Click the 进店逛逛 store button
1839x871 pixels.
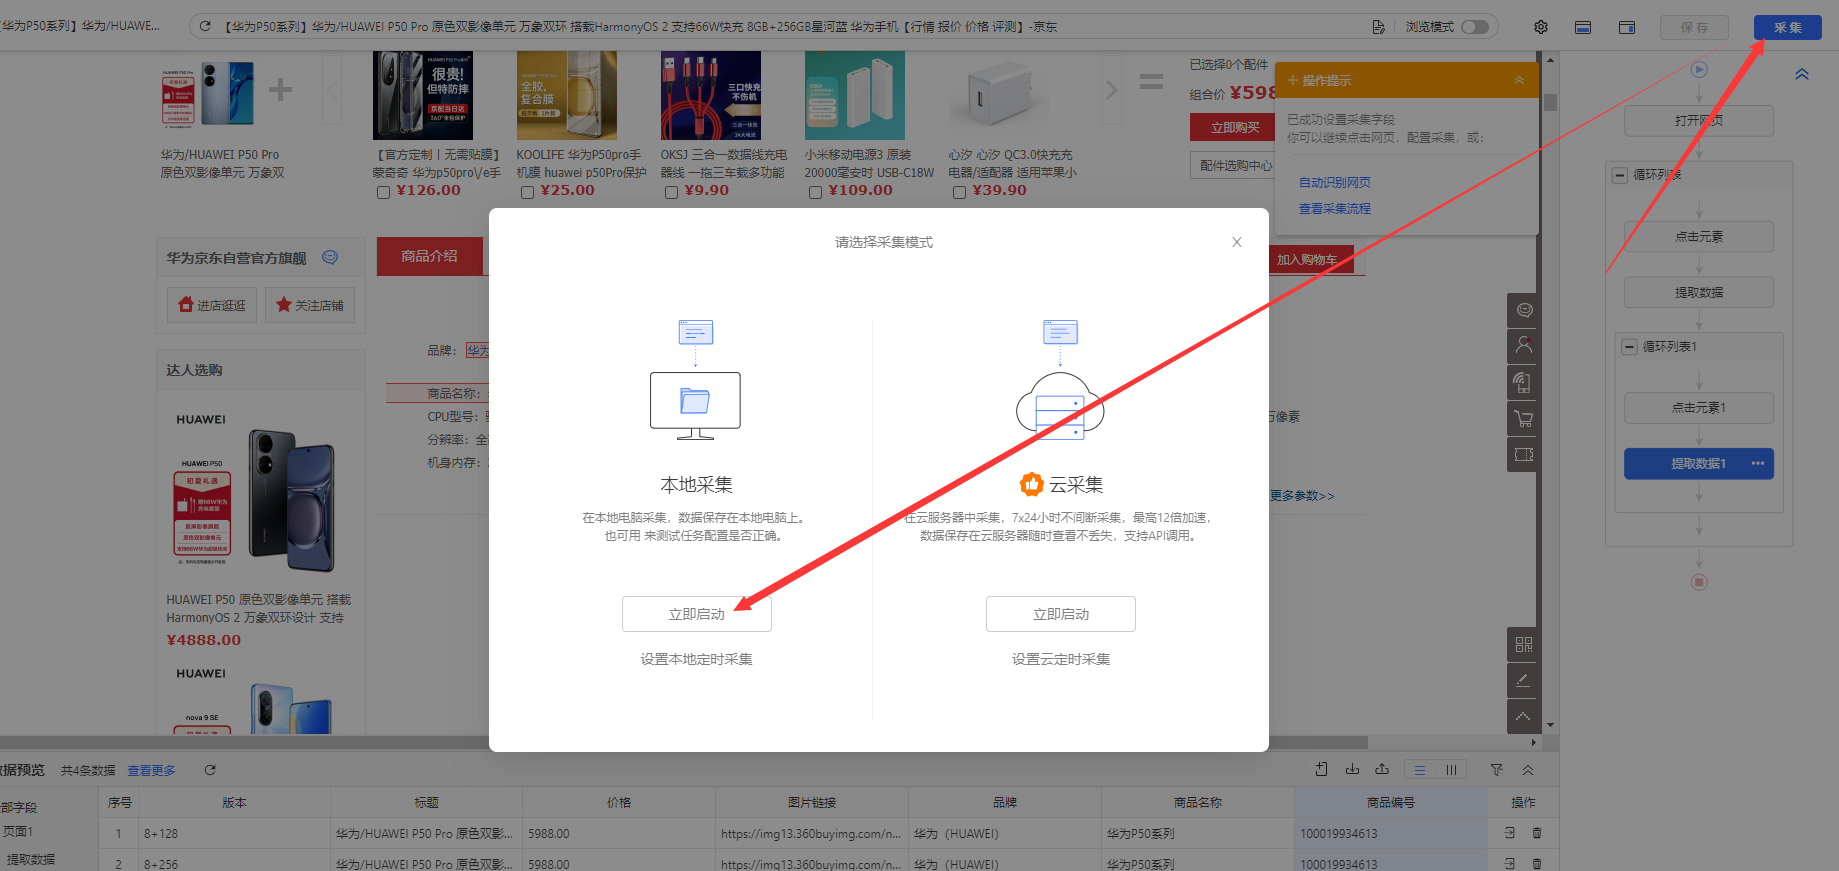pyautogui.click(x=212, y=305)
